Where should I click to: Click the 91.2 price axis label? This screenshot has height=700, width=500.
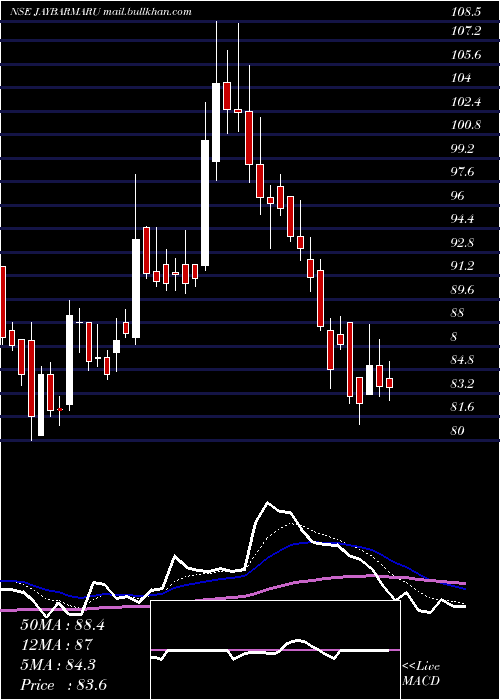463,266
